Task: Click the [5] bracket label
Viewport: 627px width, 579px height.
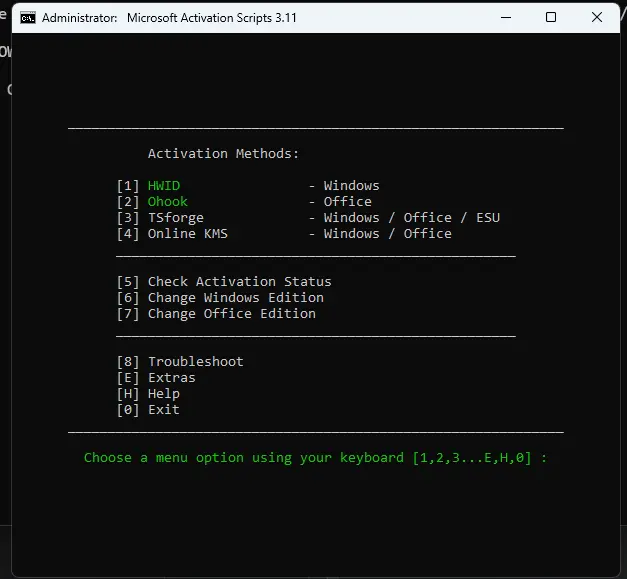Action: click(x=128, y=282)
